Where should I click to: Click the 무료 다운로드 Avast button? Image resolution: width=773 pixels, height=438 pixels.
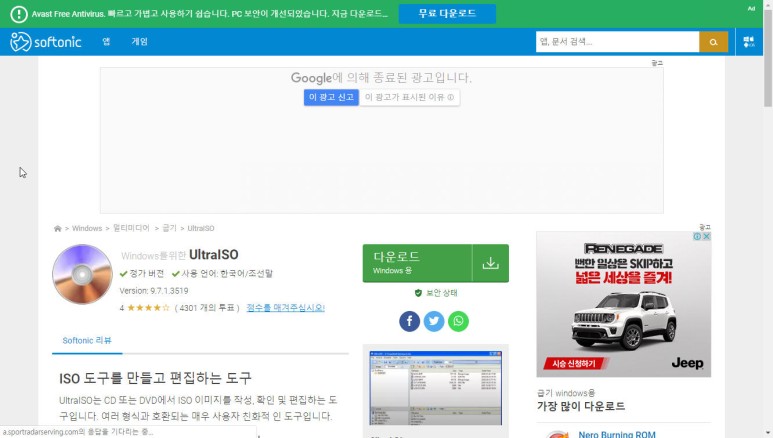coord(447,14)
